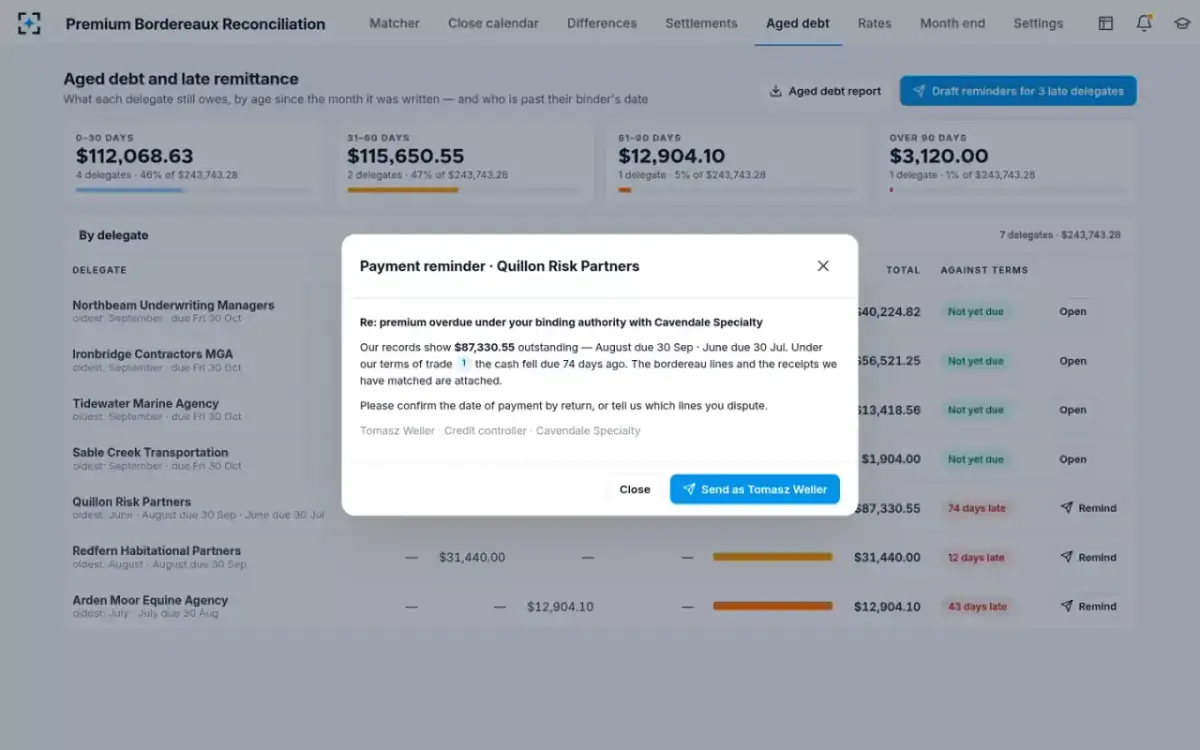Image resolution: width=1200 pixels, height=750 pixels.
Task: Click the 31–60 days $115,650.55 card
Action: point(465,163)
